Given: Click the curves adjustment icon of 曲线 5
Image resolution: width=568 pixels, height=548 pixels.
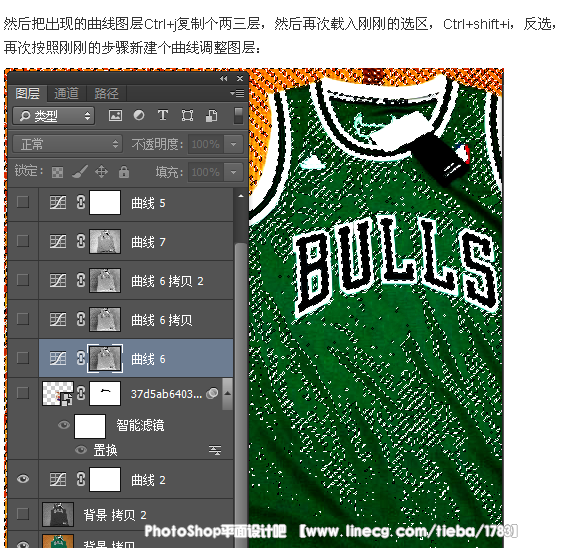Looking at the screenshot, I should pos(58,202).
